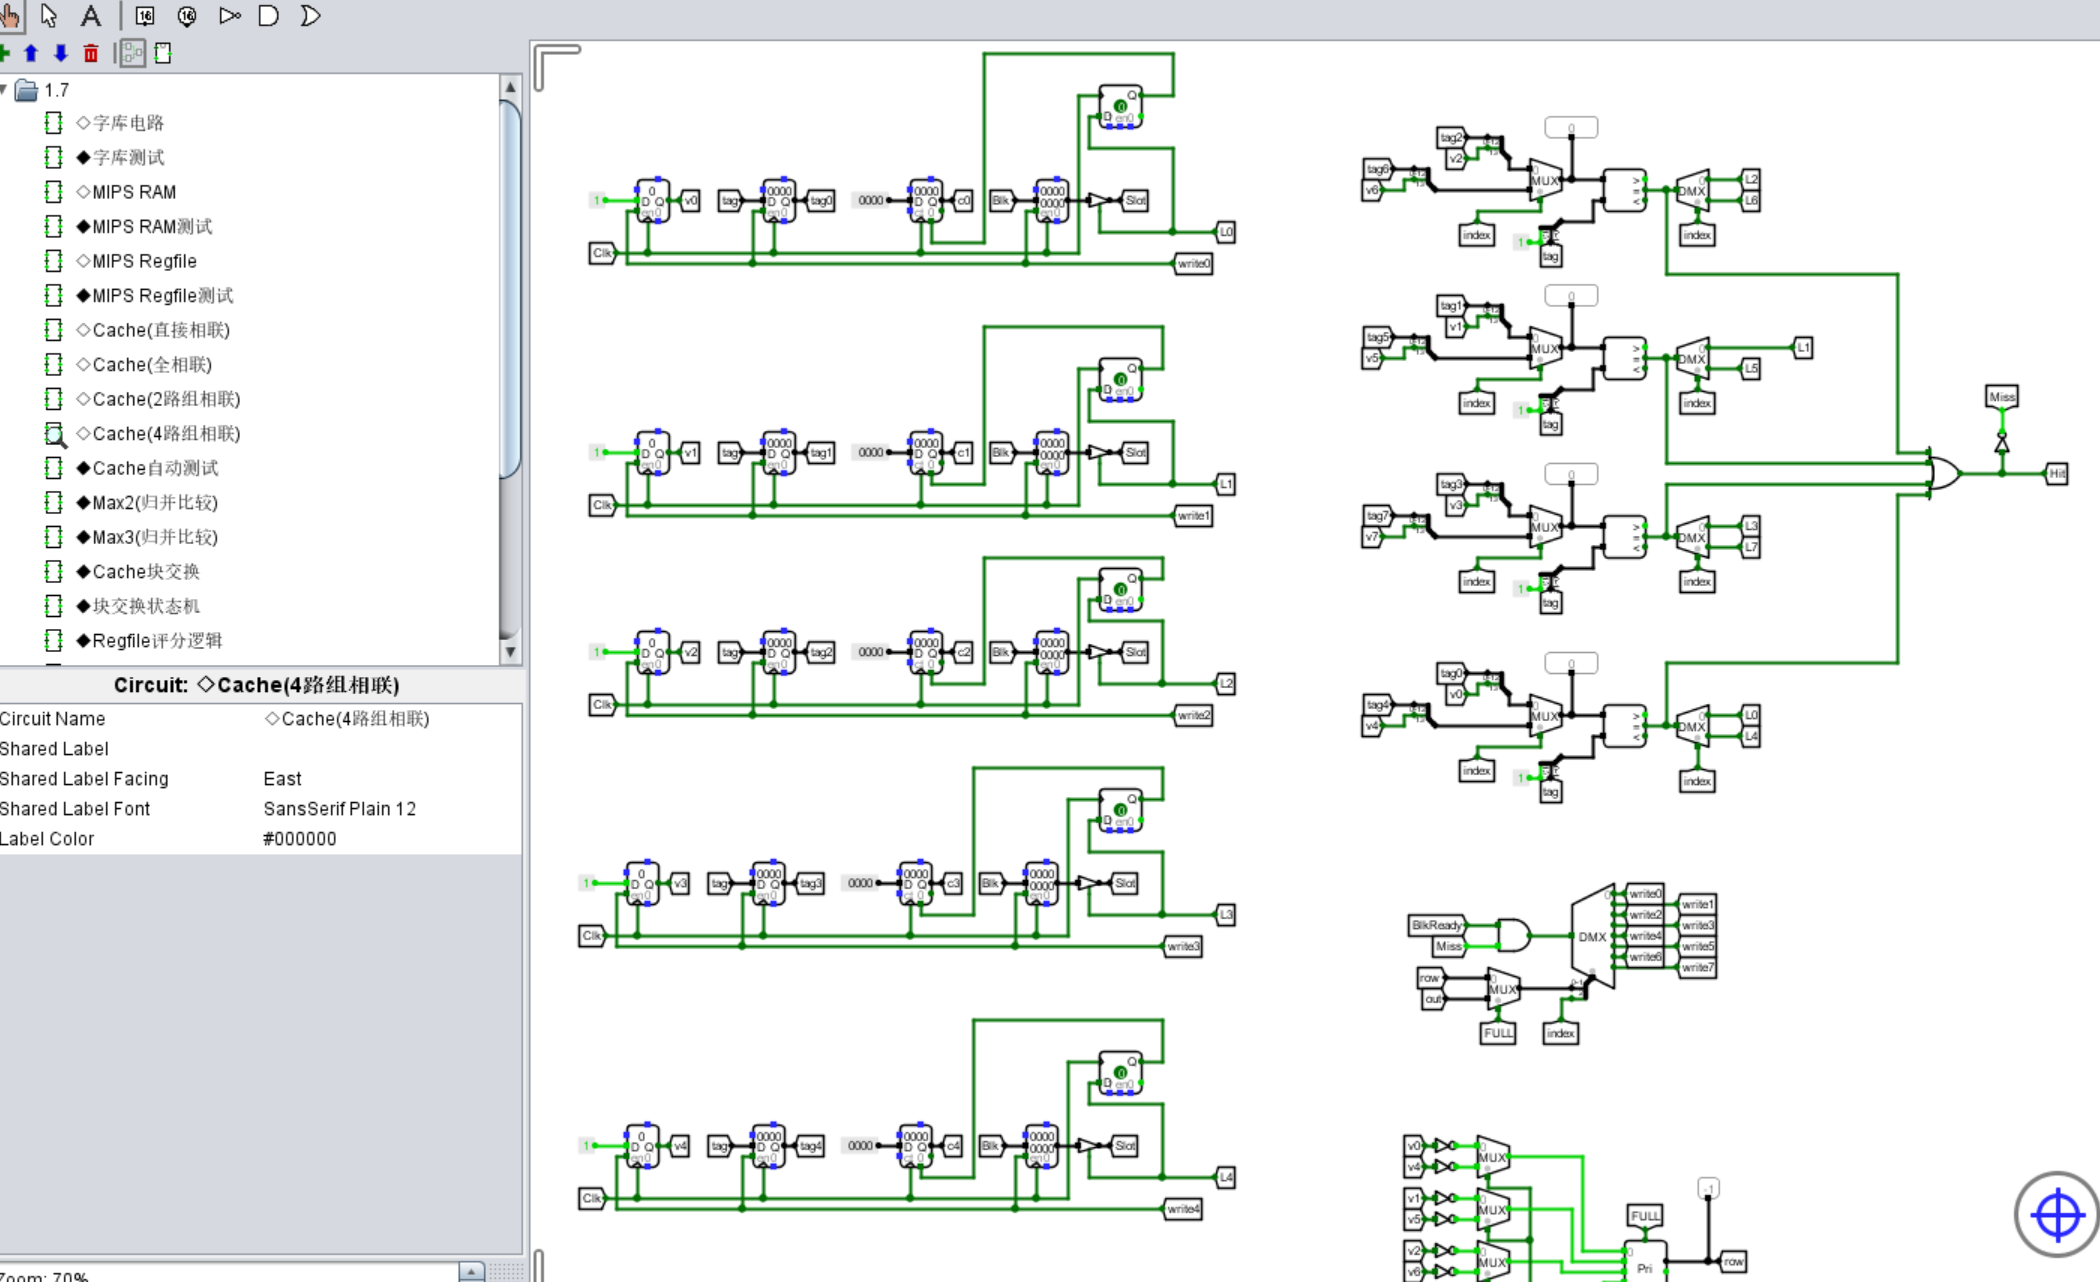The width and height of the screenshot is (2100, 1282).
Task: Toggle the circuit appearance view button
Action: (163, 53)
